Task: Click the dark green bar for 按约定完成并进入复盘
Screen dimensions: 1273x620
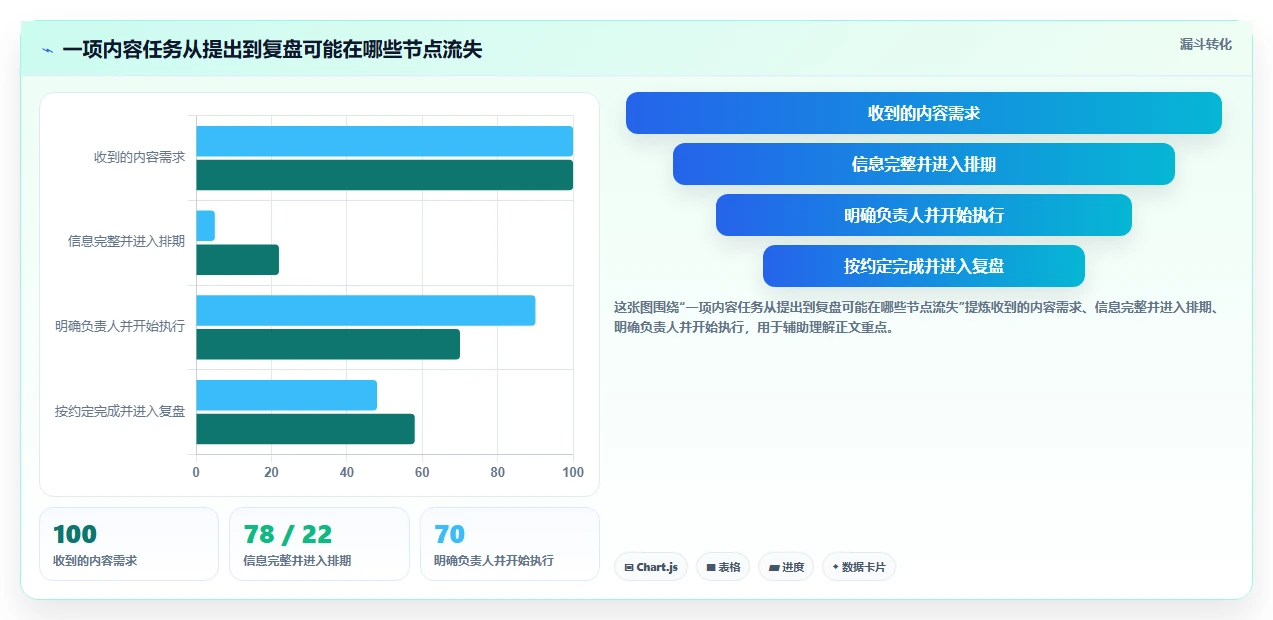Action: [305, 429]
